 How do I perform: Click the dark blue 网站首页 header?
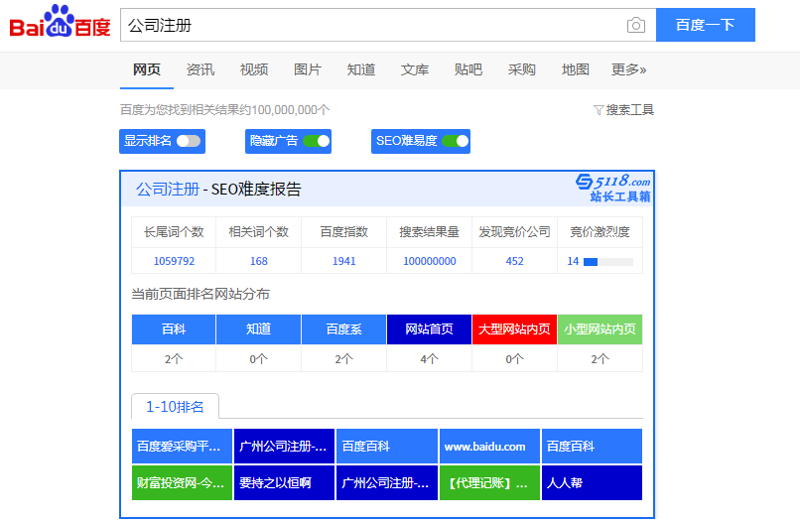(x=429, y=329)
